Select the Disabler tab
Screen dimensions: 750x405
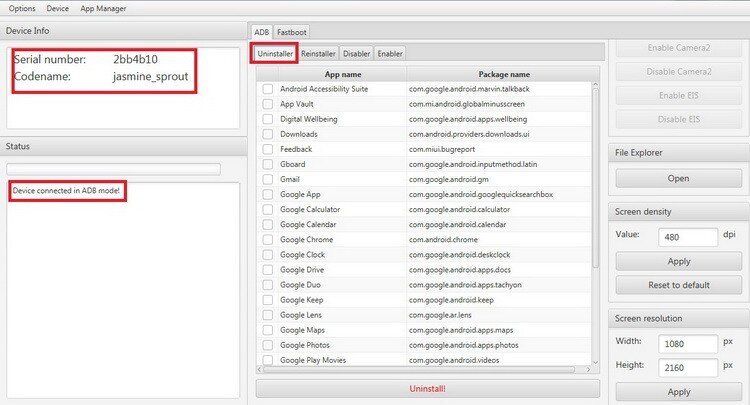coord(356,54)
